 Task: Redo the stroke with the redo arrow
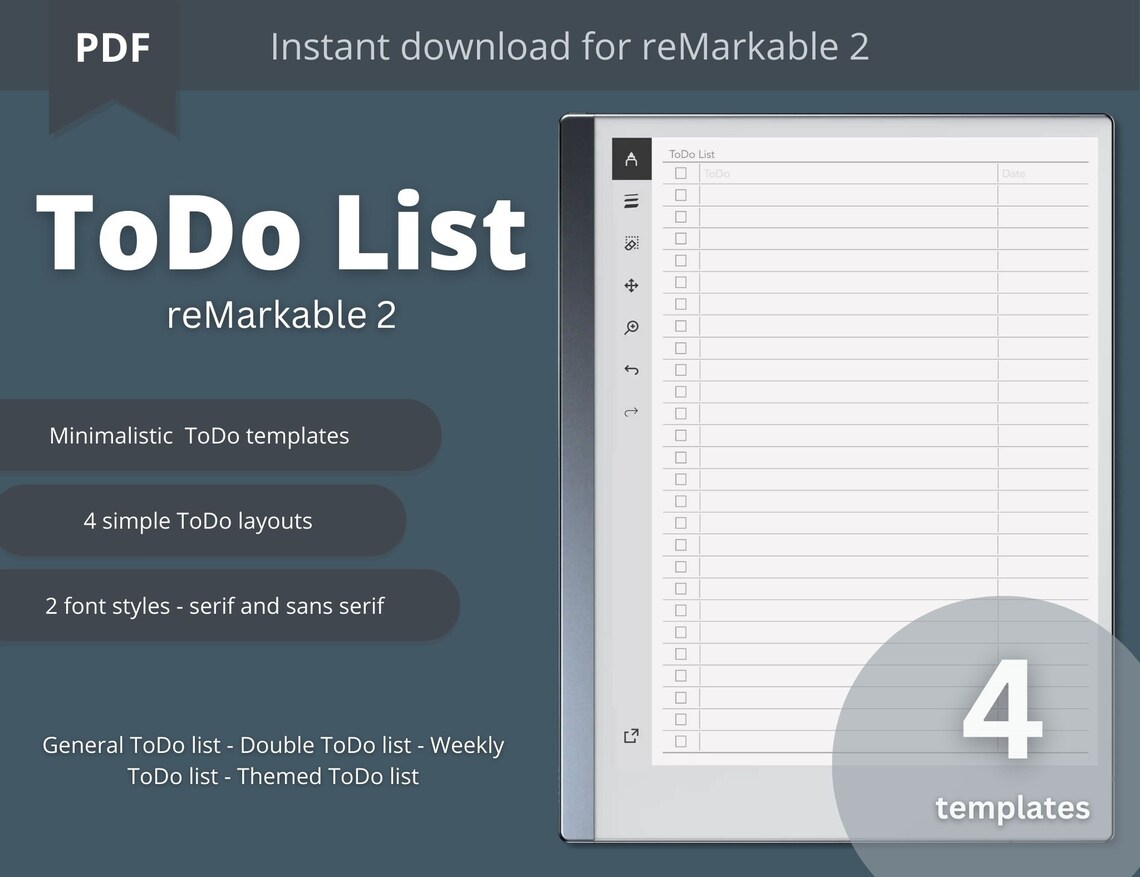(x=631, y=411)
